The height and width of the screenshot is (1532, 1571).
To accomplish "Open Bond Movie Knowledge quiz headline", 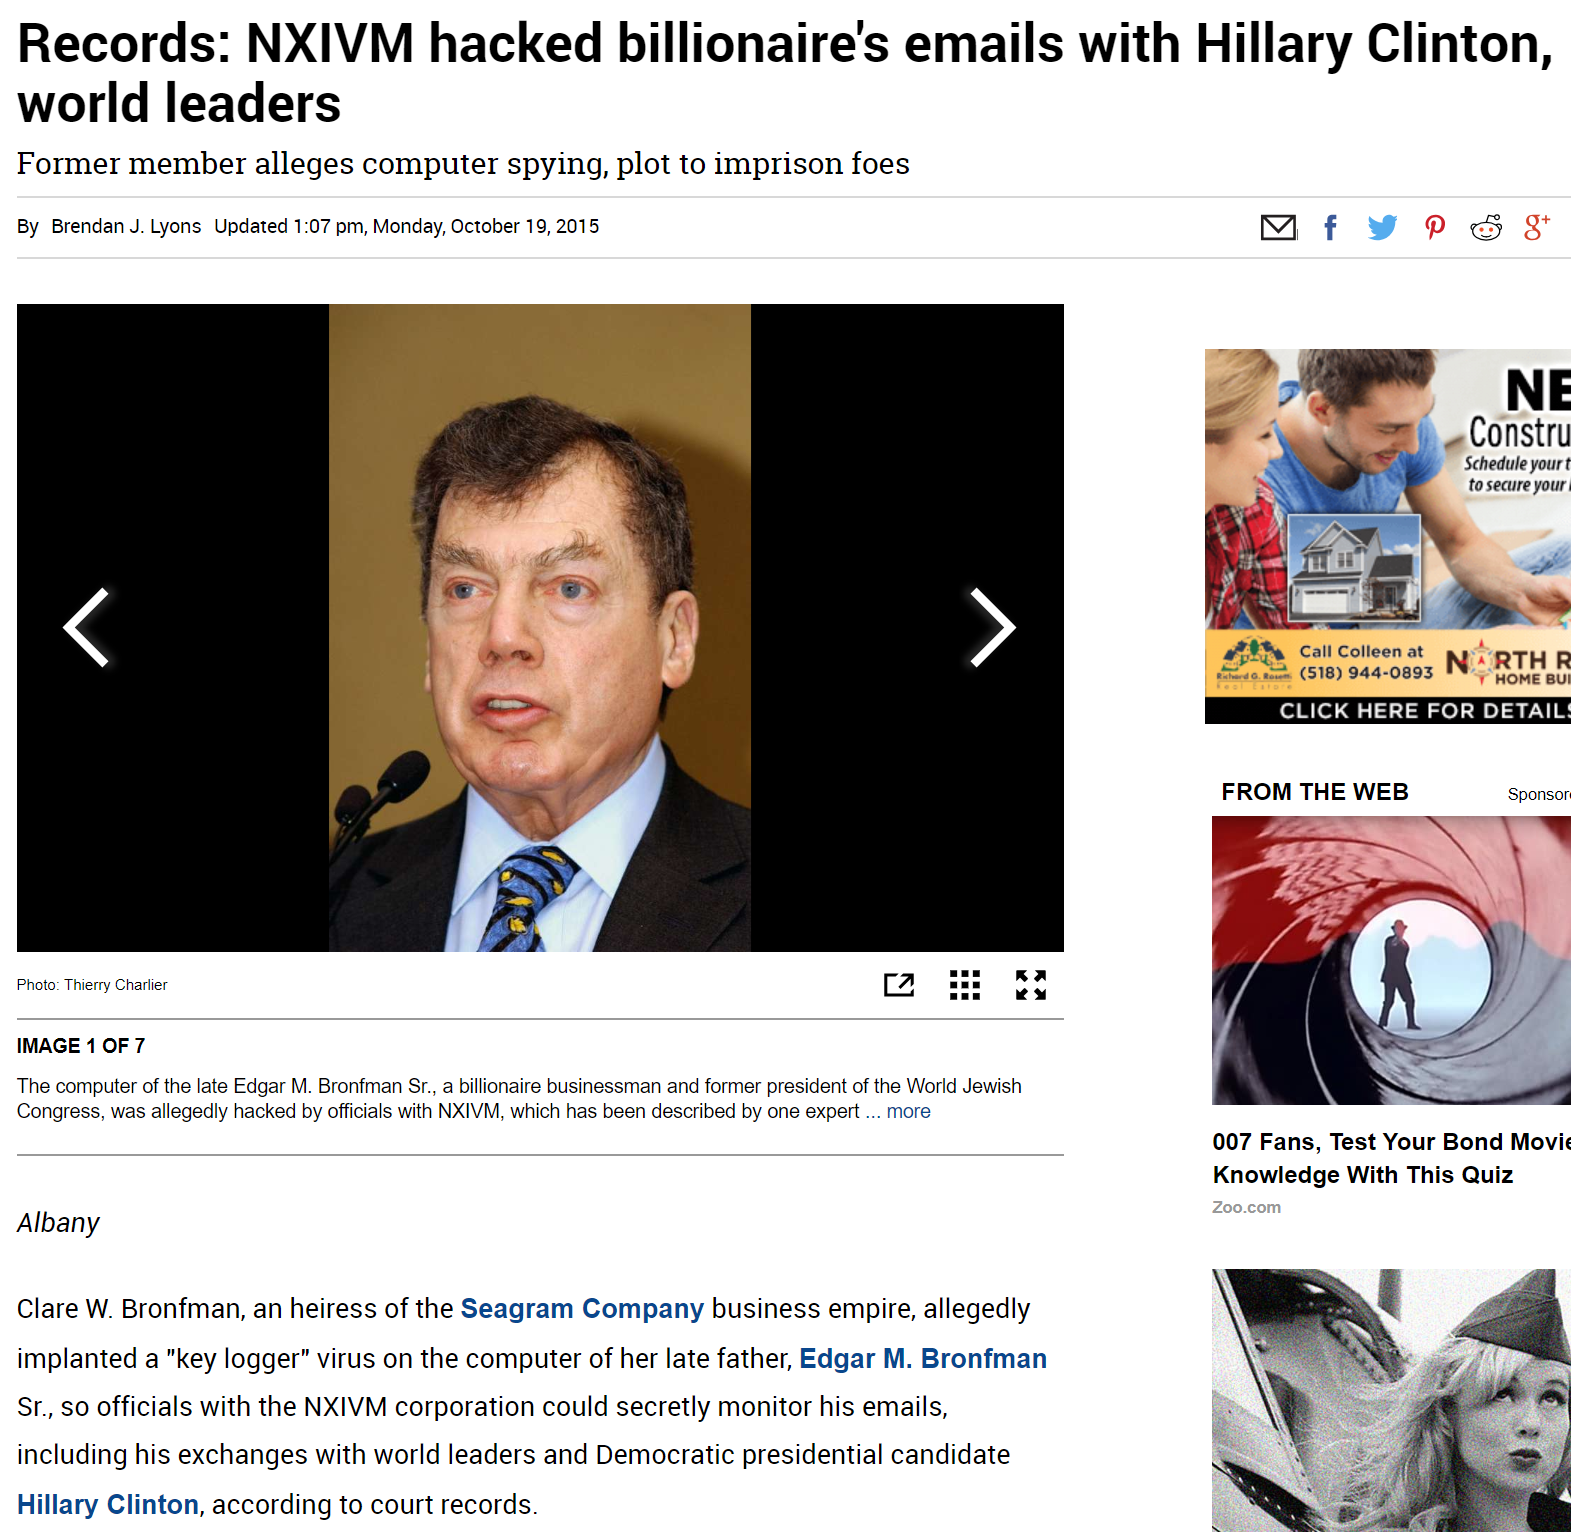I will pos(1391,1158).
